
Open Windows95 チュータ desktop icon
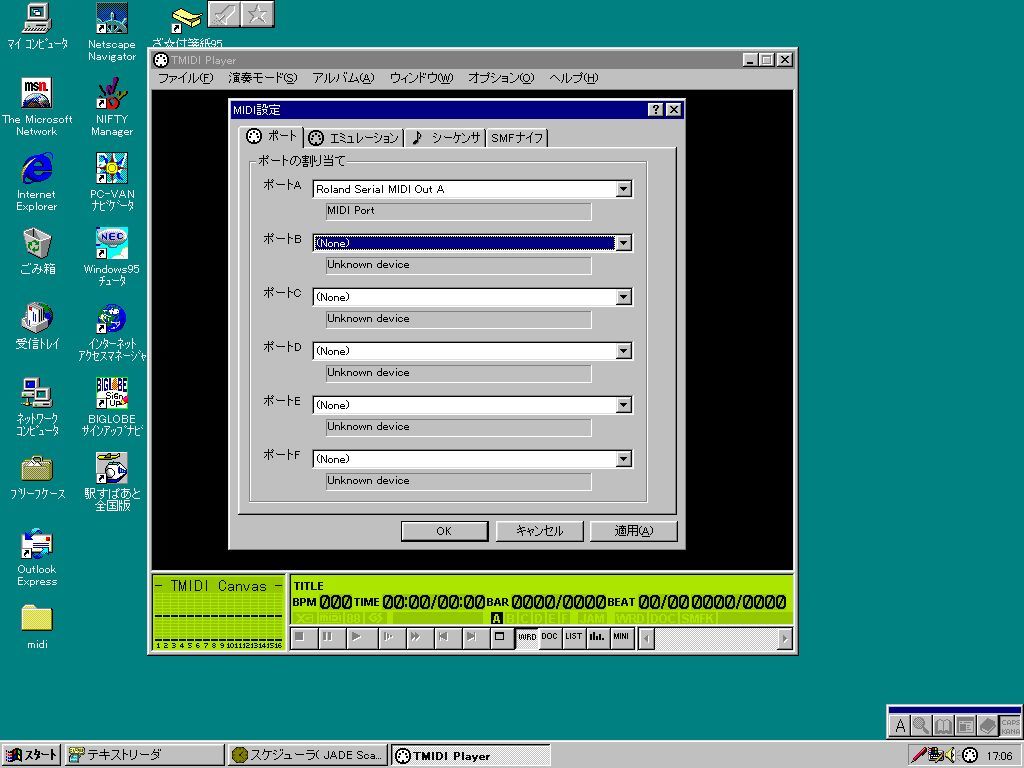112,257
